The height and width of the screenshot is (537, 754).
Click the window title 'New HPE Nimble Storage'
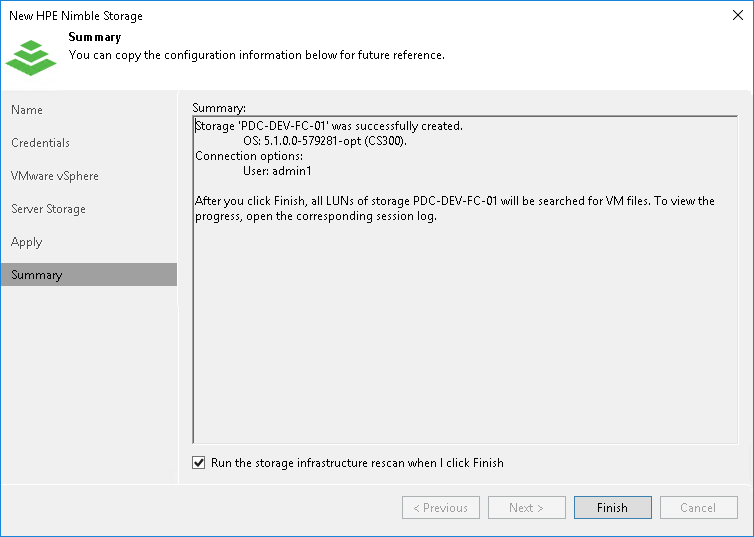76,16
